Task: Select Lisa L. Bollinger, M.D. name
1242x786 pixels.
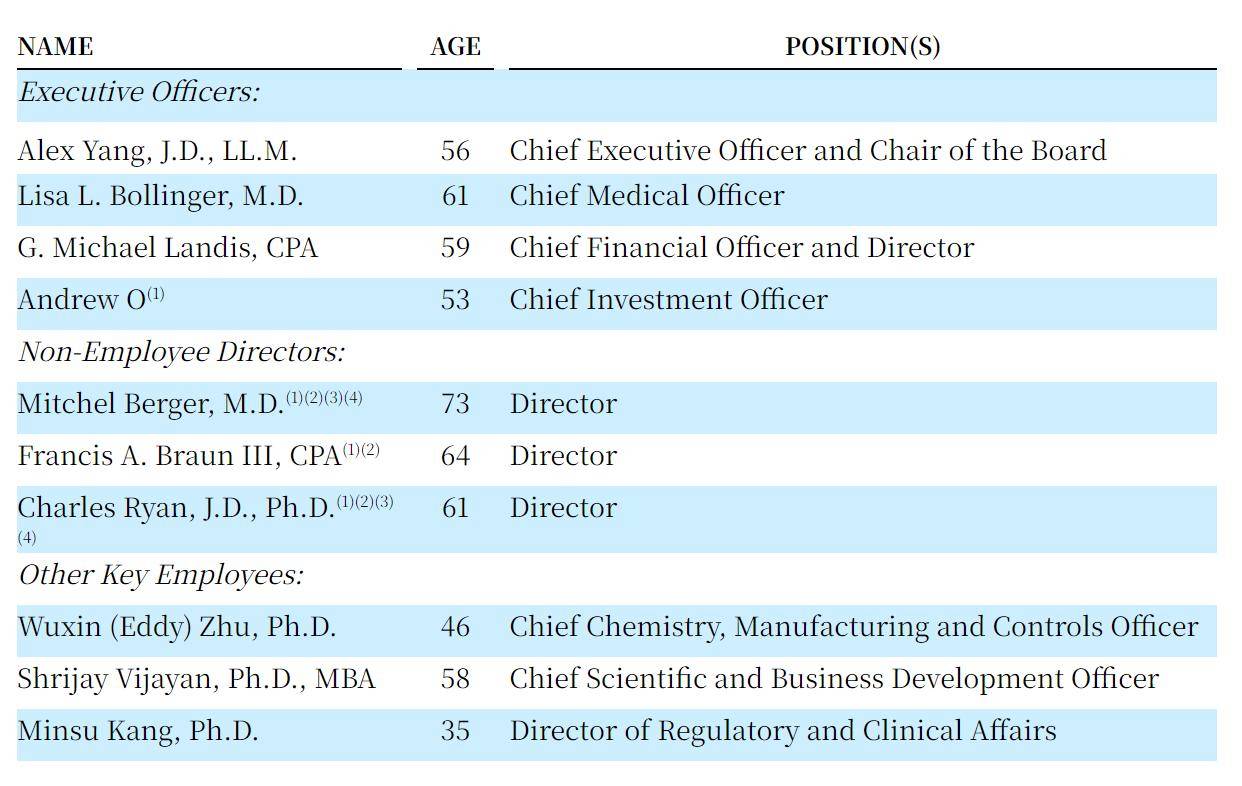Action: (160, 196)
